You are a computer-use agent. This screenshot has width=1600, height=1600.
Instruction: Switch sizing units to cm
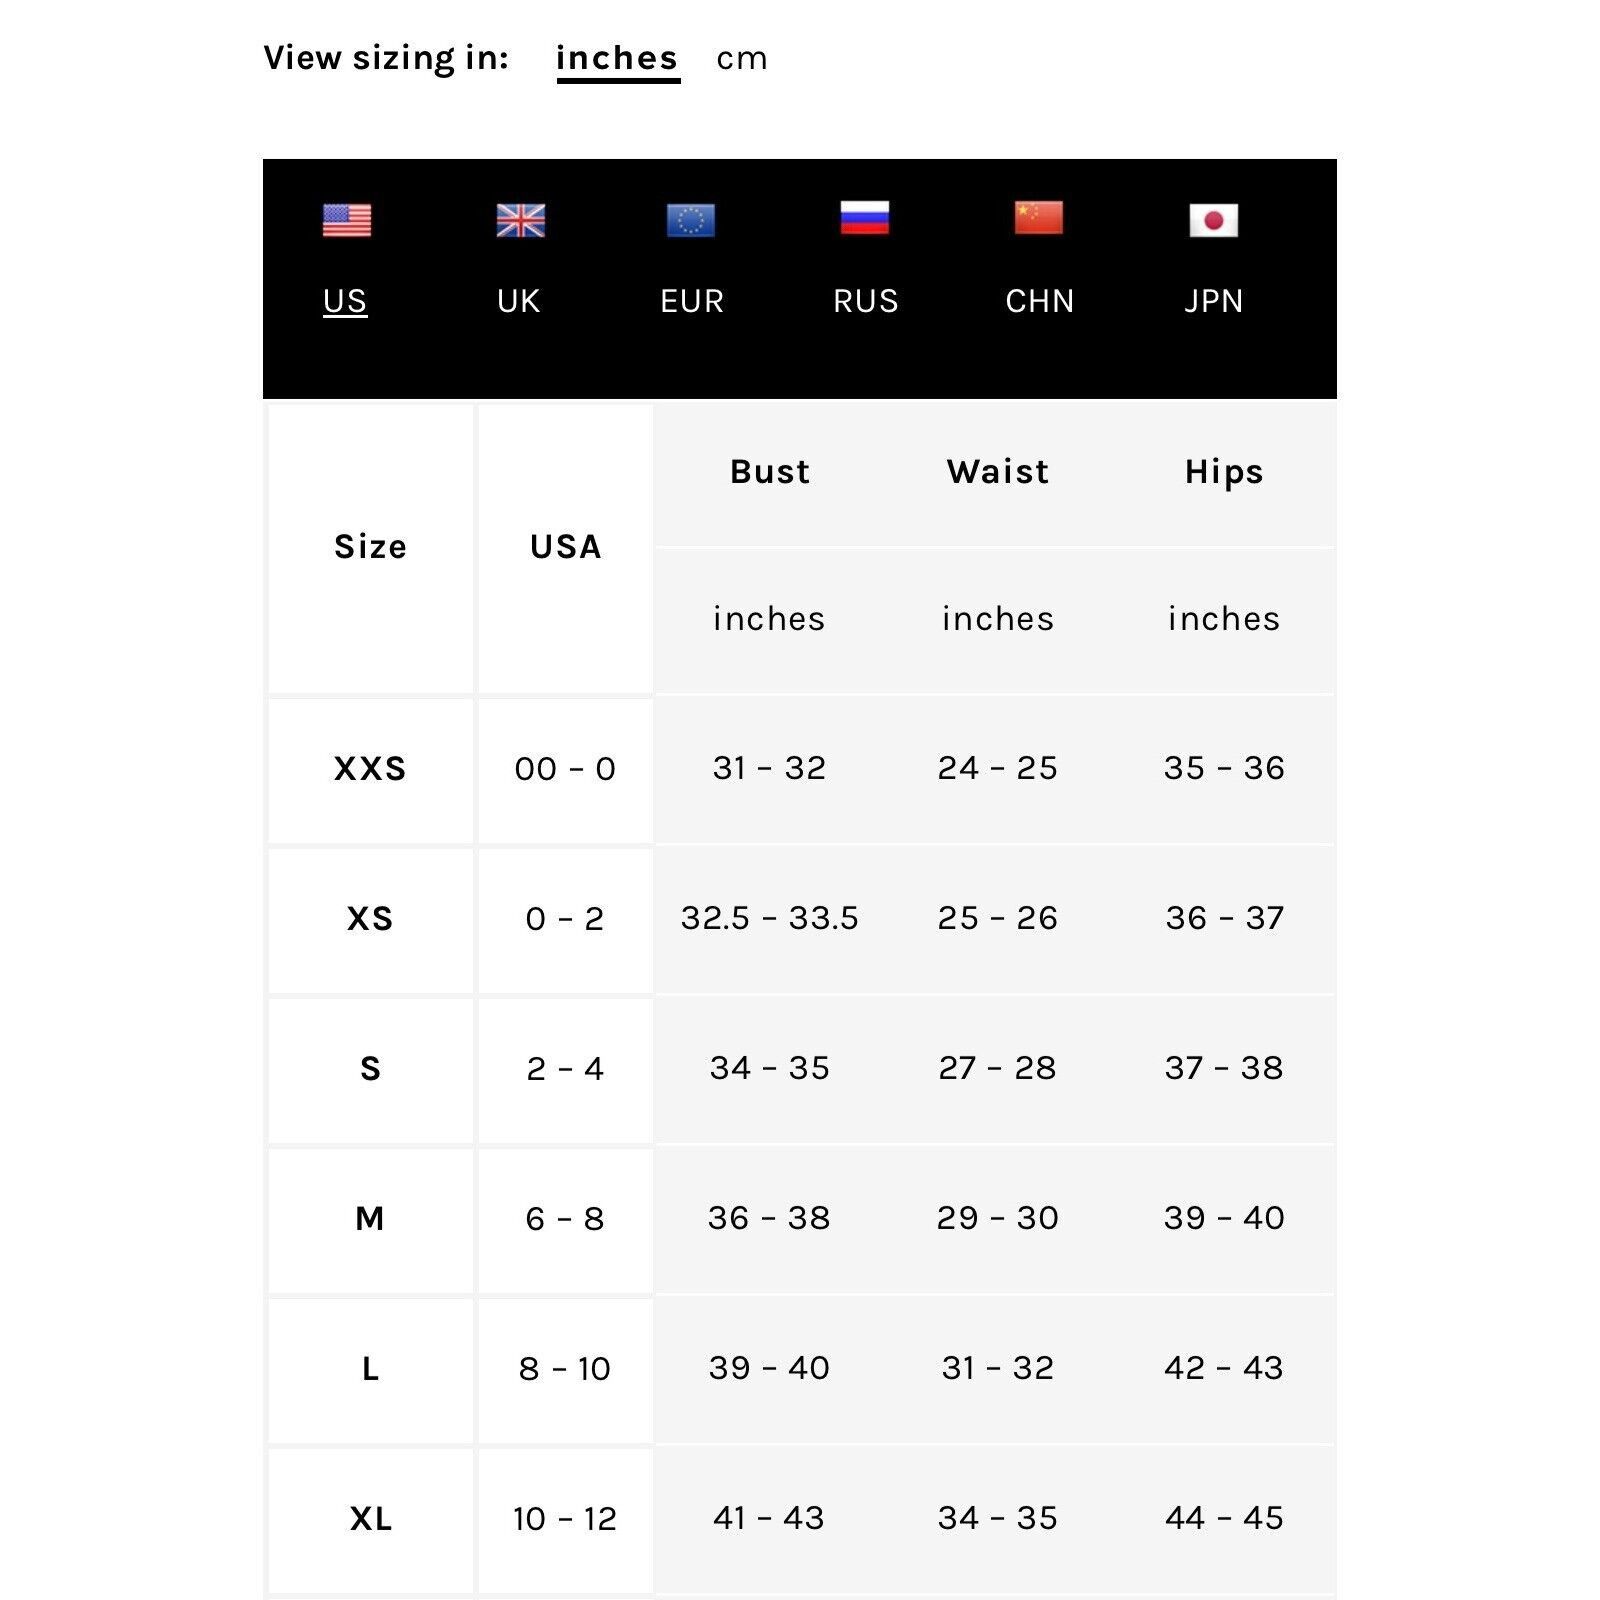click(742, 59)
